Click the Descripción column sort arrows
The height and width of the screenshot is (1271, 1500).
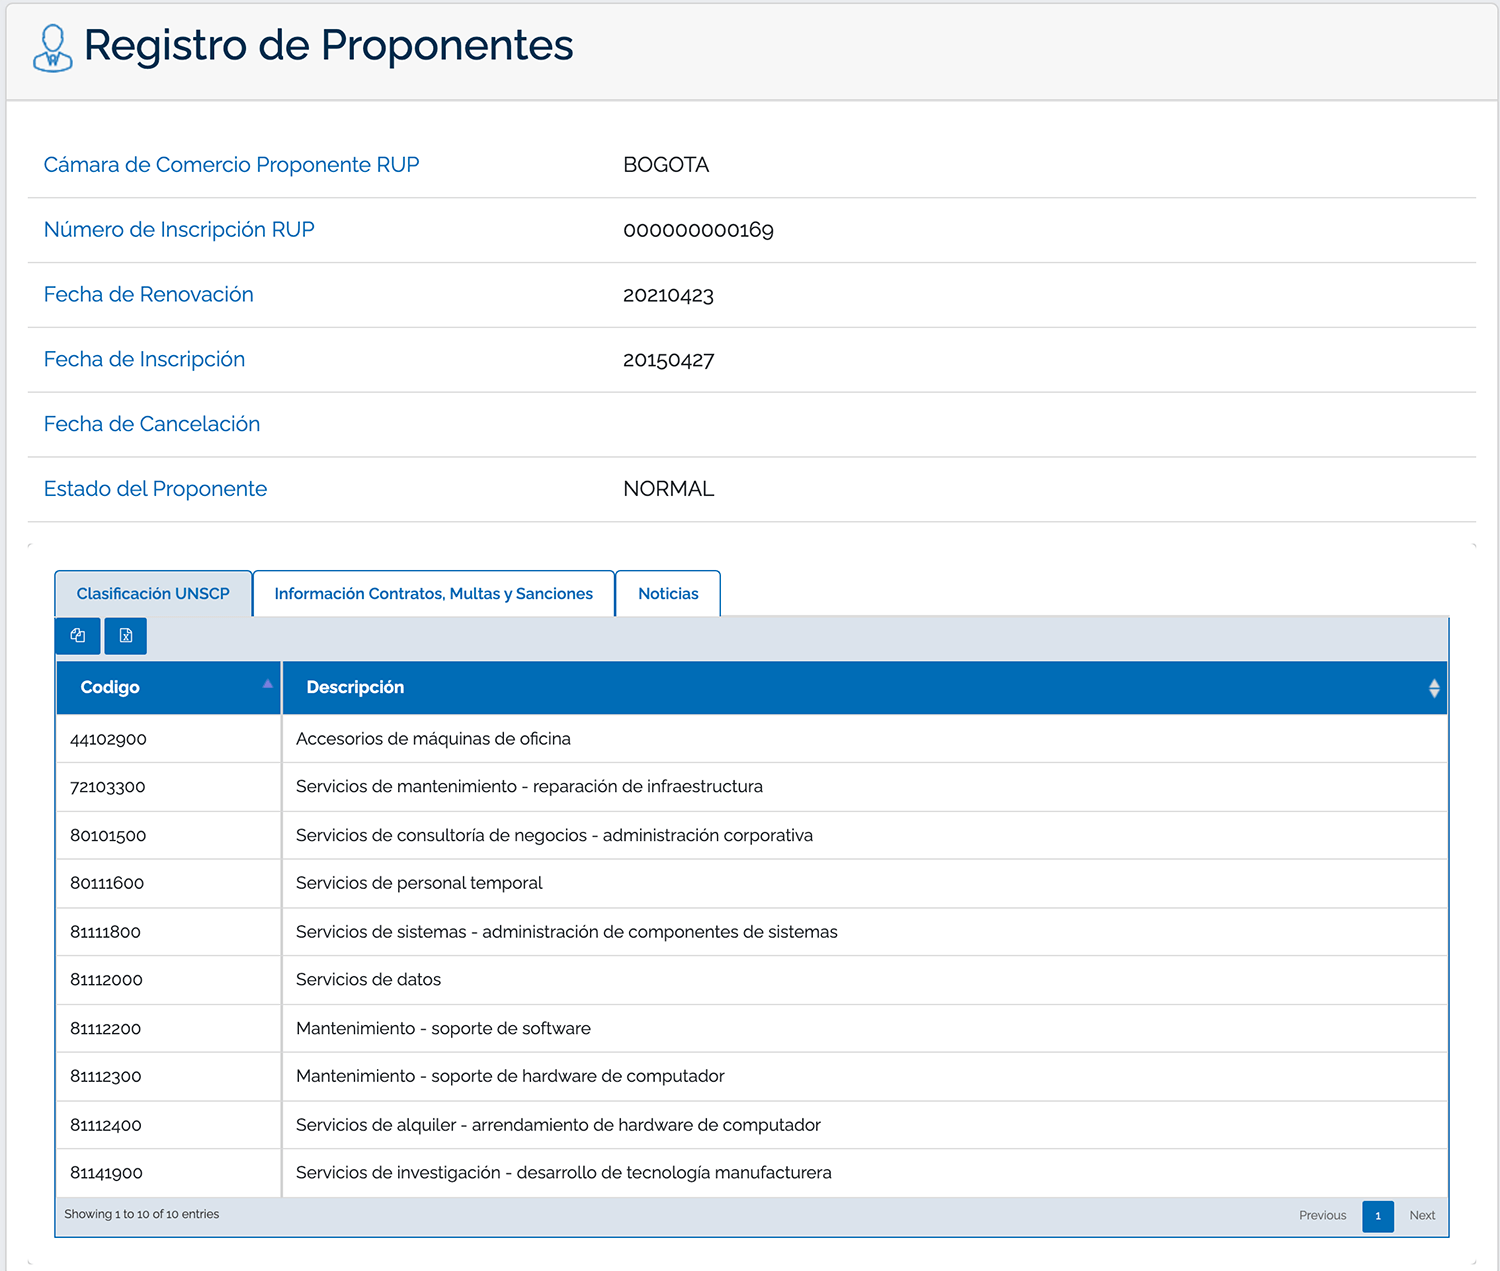pyautogui.click(x=1433, y=688)
